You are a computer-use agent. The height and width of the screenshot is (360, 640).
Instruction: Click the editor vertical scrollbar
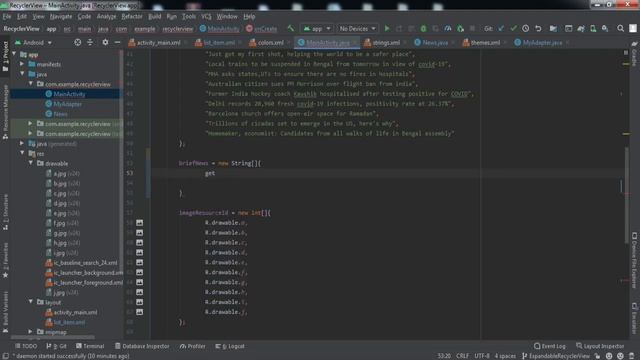627,195
